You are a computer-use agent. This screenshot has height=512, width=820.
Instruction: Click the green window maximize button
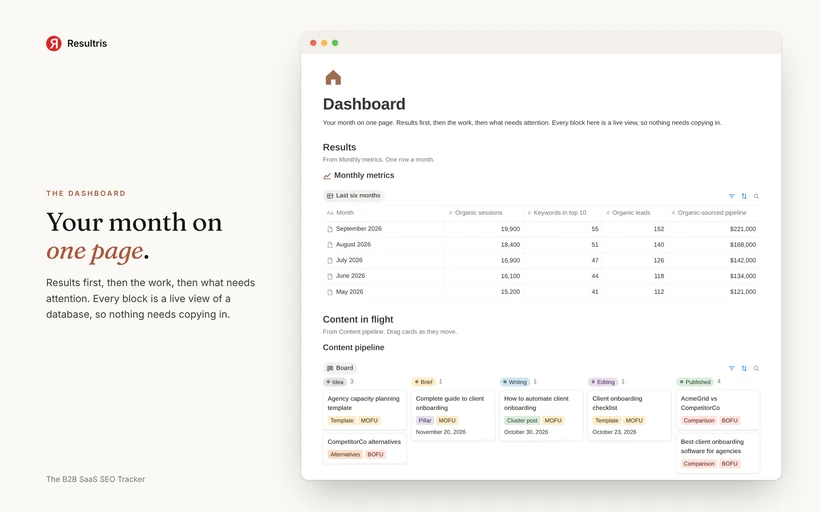(335, 43)
